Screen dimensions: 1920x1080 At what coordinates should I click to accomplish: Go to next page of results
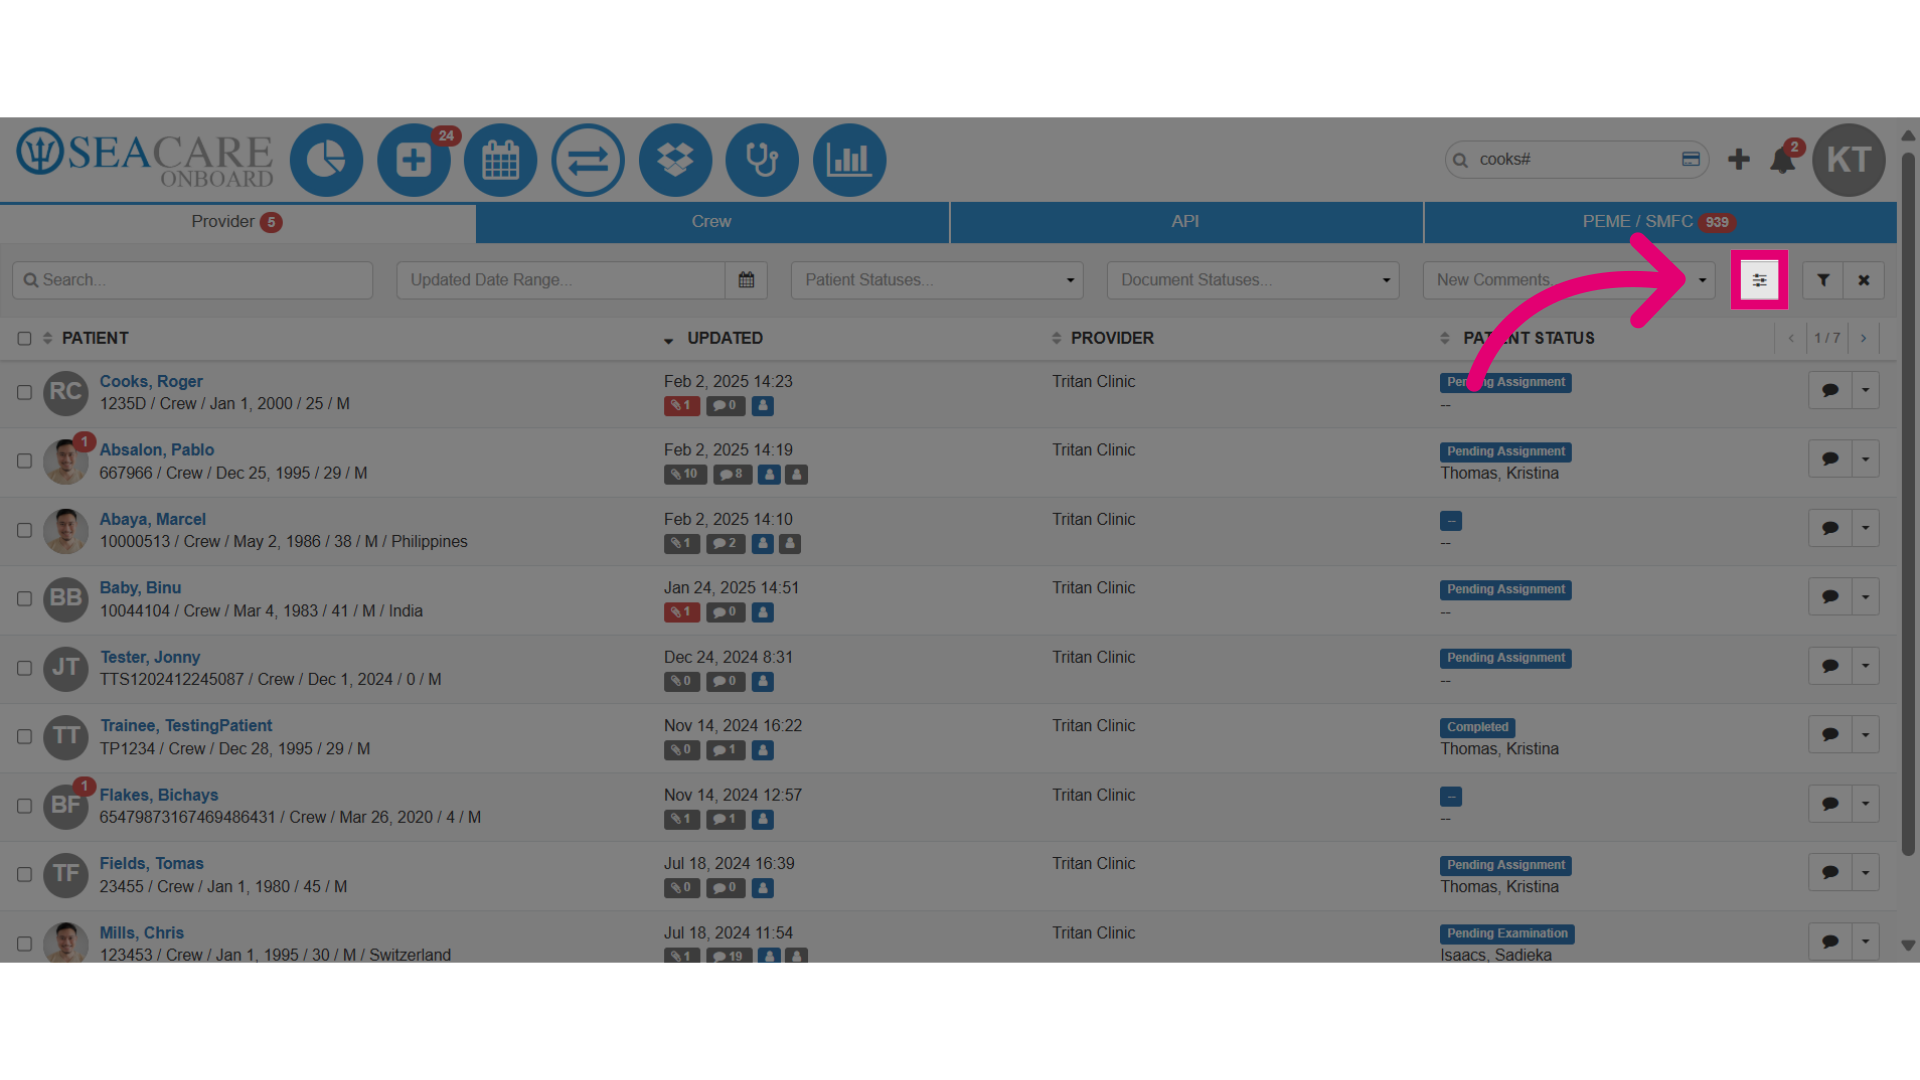pyautogui.click(x=1863, y=338)
